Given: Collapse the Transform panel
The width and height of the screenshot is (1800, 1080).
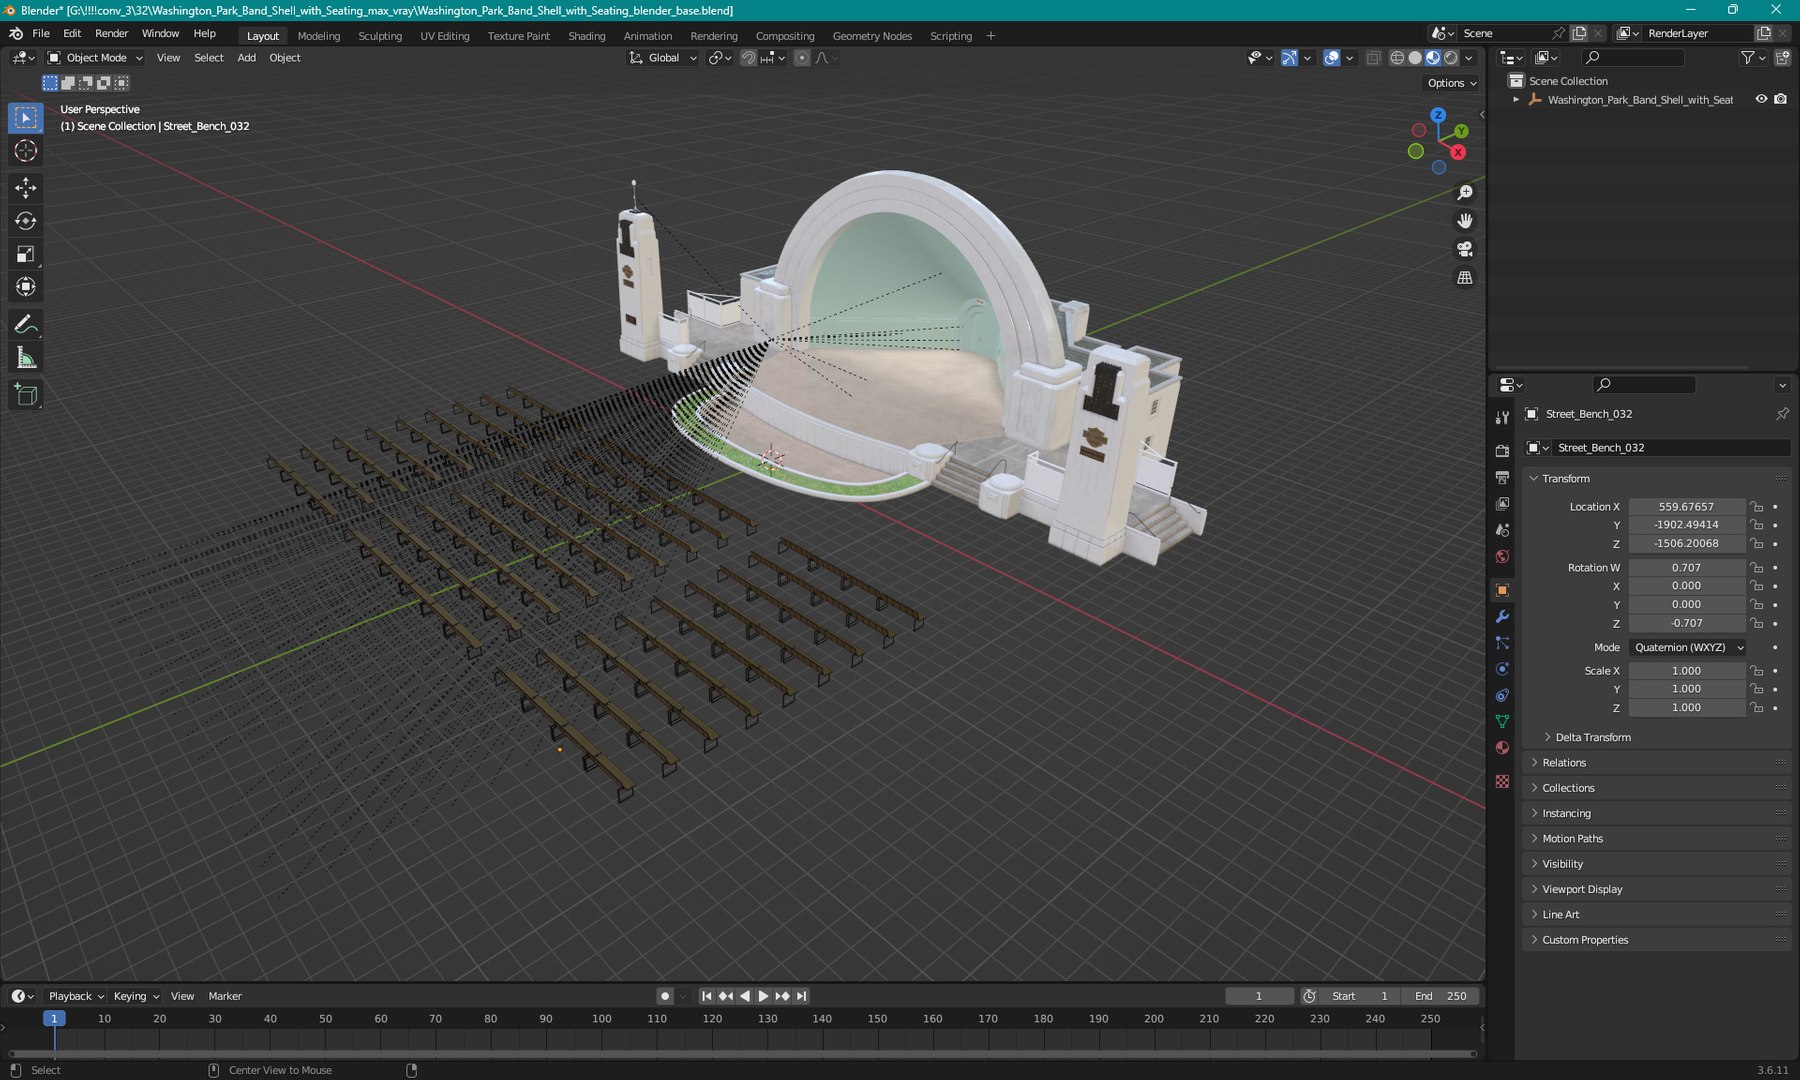Looking at the screenshot, I should [x=1566, y=479].
